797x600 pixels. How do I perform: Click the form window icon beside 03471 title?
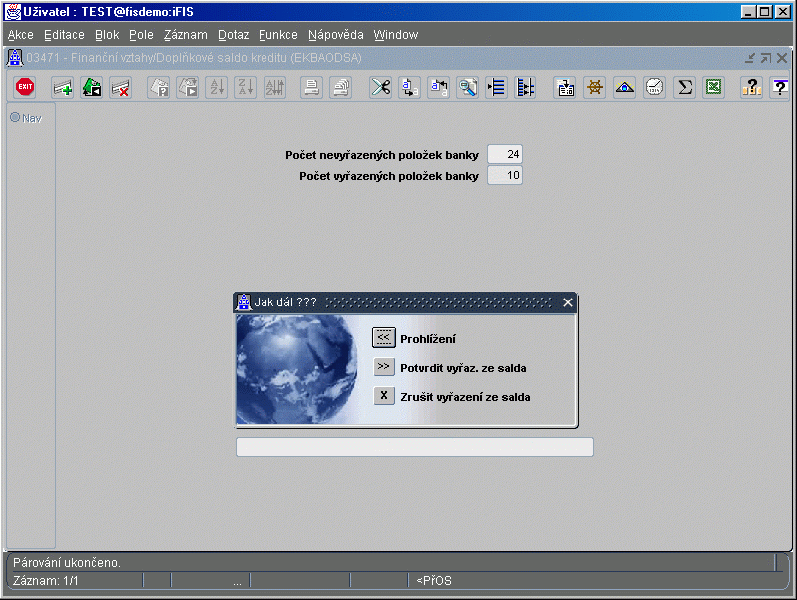click(x=15, y=58)
